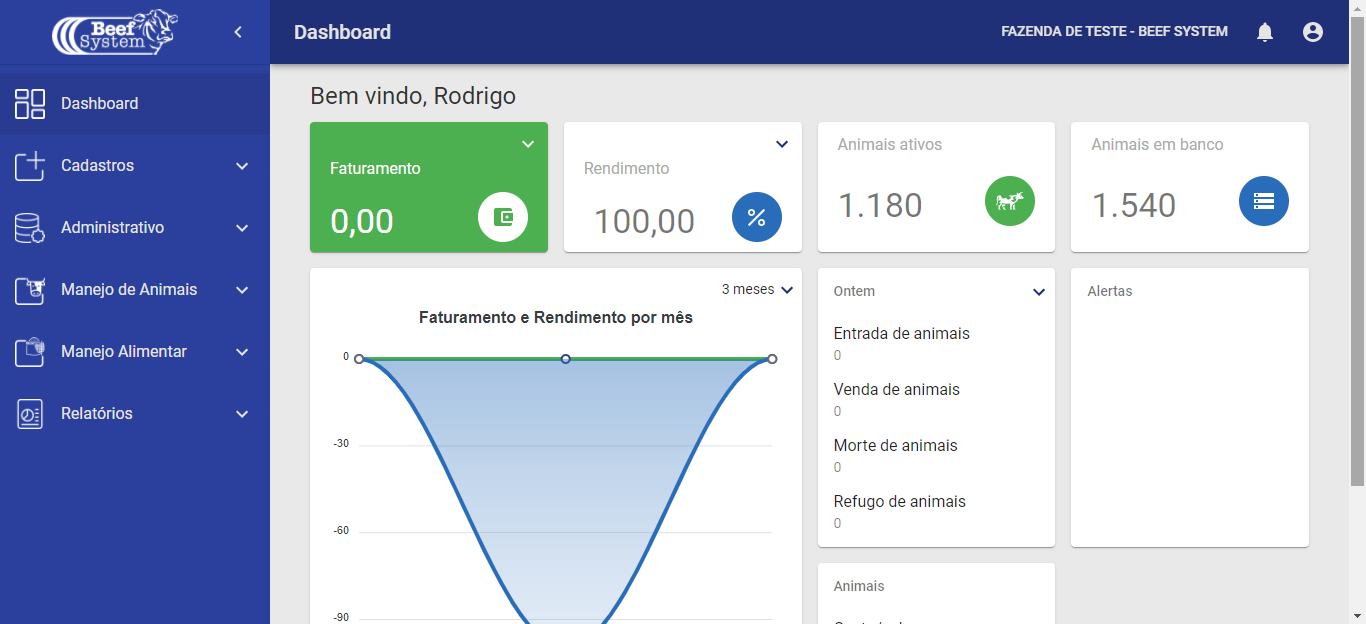This screenshot has height=624, width=1366.
Task: Expand the Manejo Alimentar chevron
Action: (242, 352)
